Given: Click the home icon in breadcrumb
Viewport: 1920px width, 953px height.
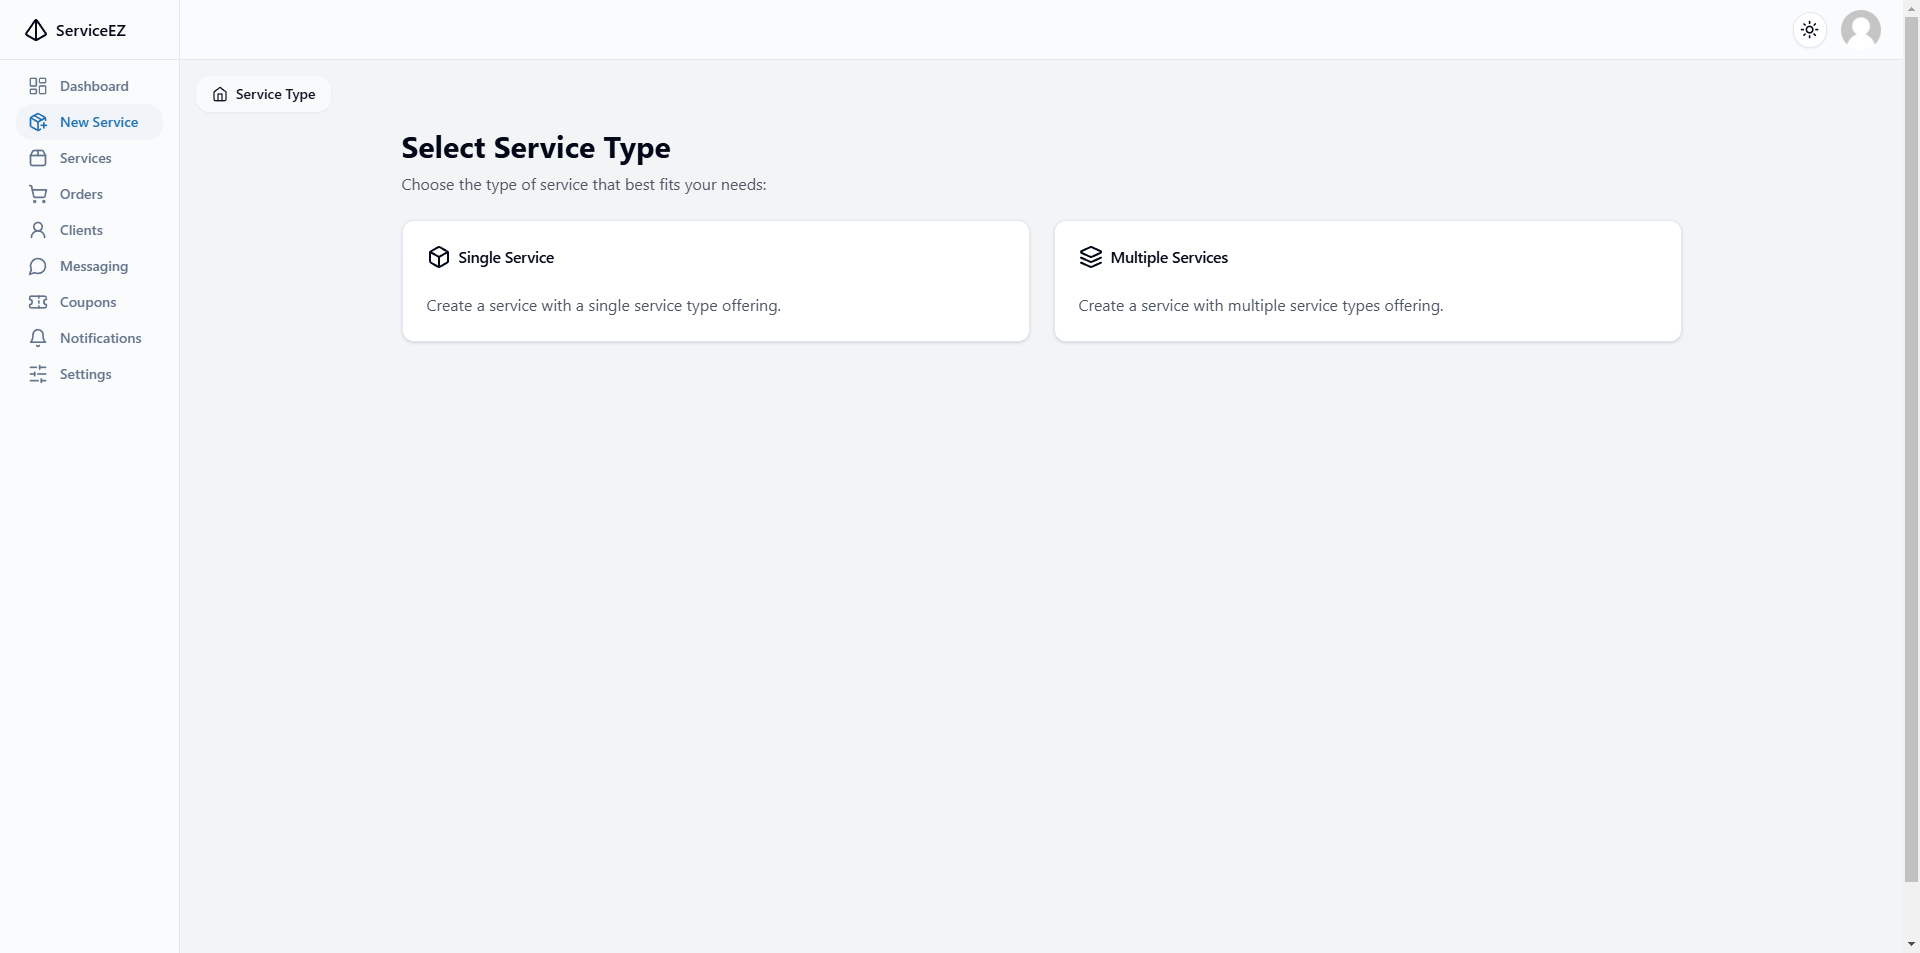Looking at the screenshot, I should [220, 94].
